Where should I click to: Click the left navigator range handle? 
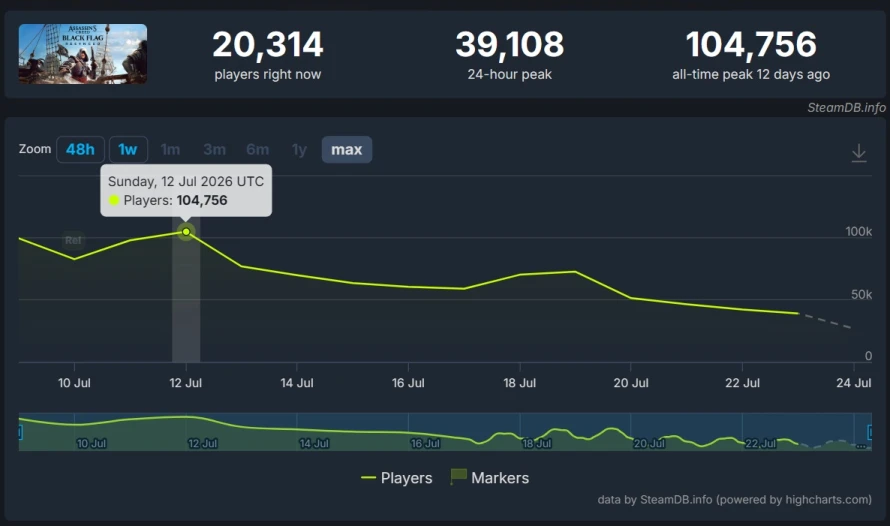[x=20, y=432]
